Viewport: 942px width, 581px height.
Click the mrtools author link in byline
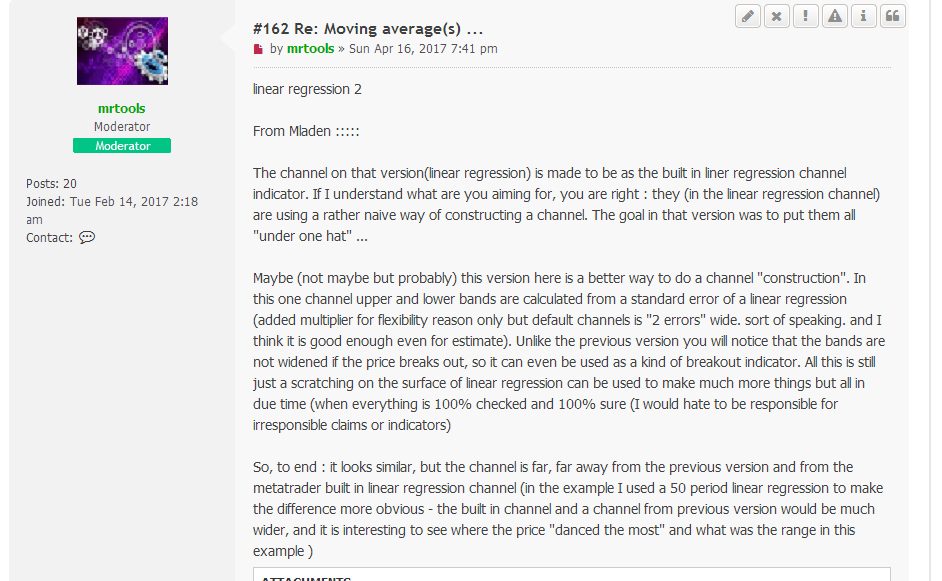pos(310,48)
